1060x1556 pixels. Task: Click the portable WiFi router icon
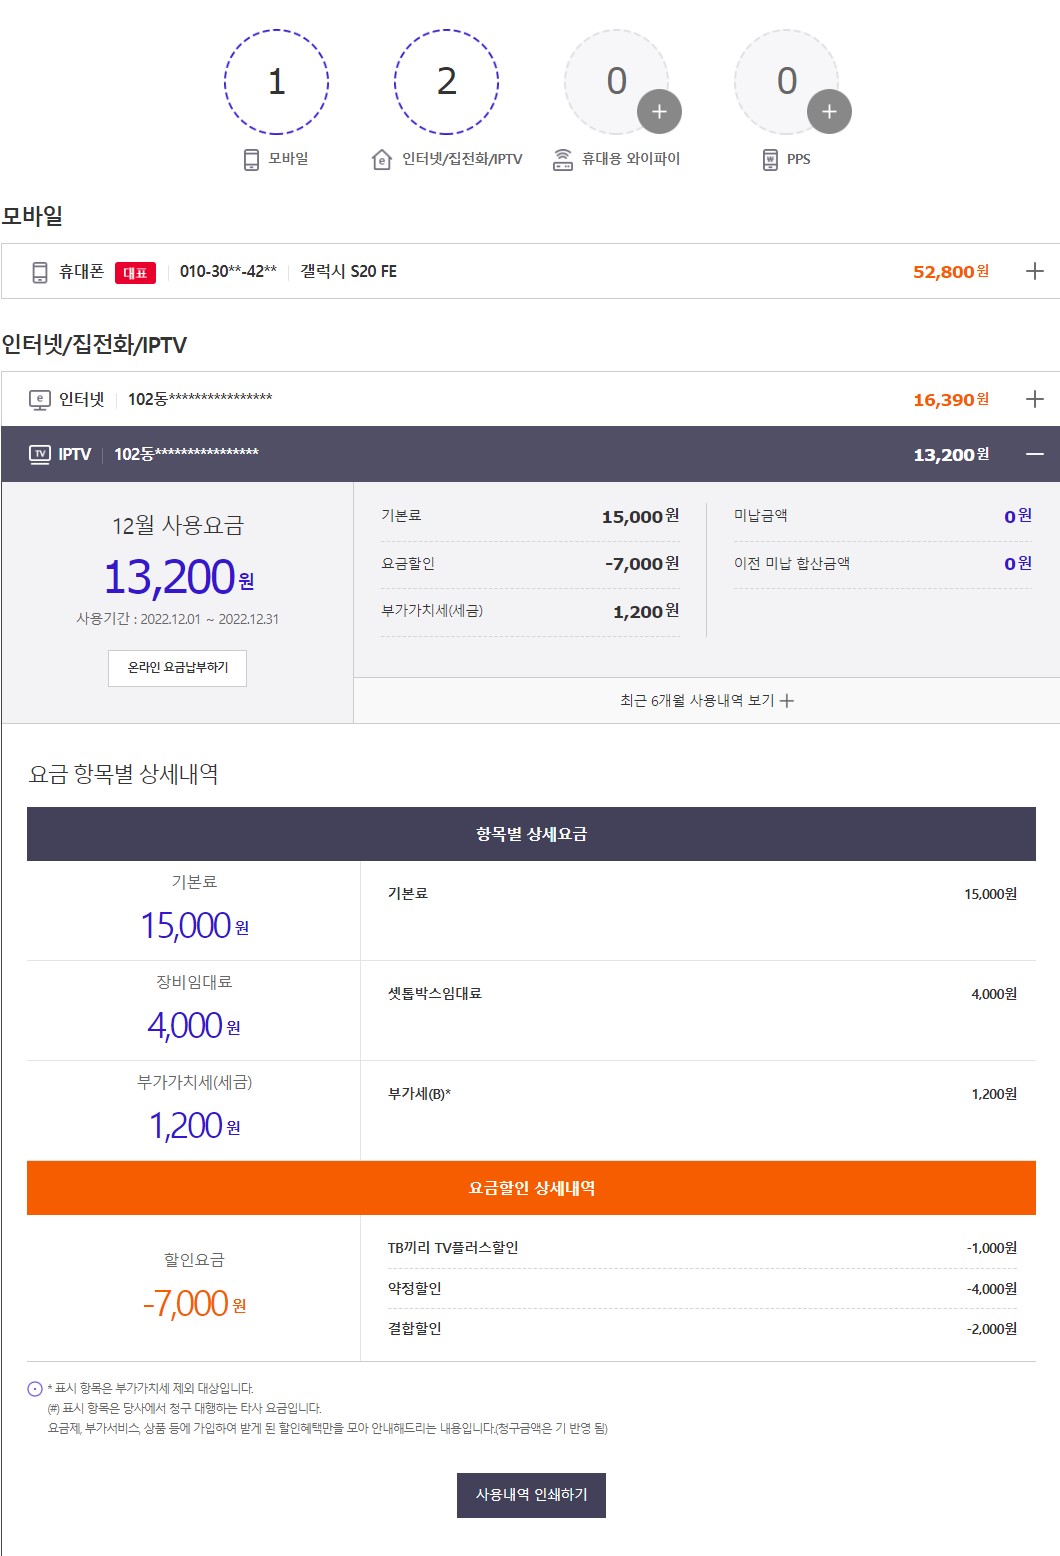[x=563, y=160]
